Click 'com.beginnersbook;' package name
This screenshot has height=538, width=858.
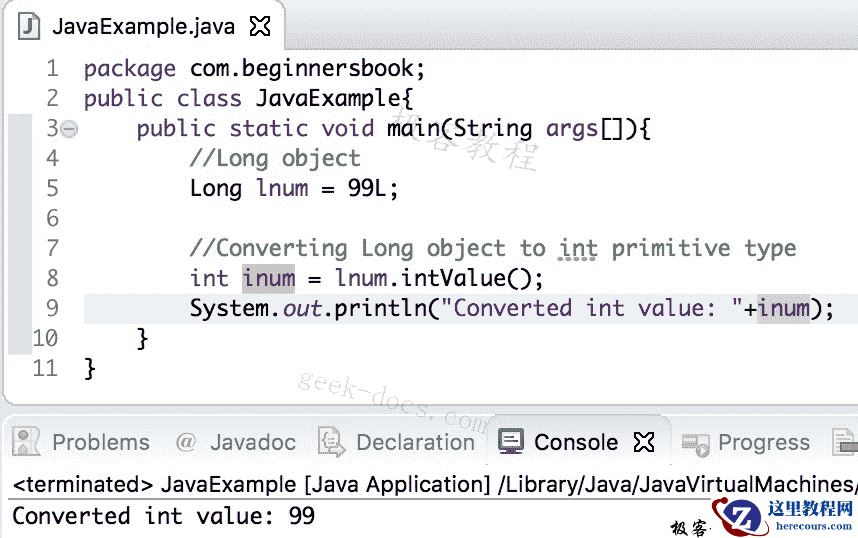click(307, 68)
